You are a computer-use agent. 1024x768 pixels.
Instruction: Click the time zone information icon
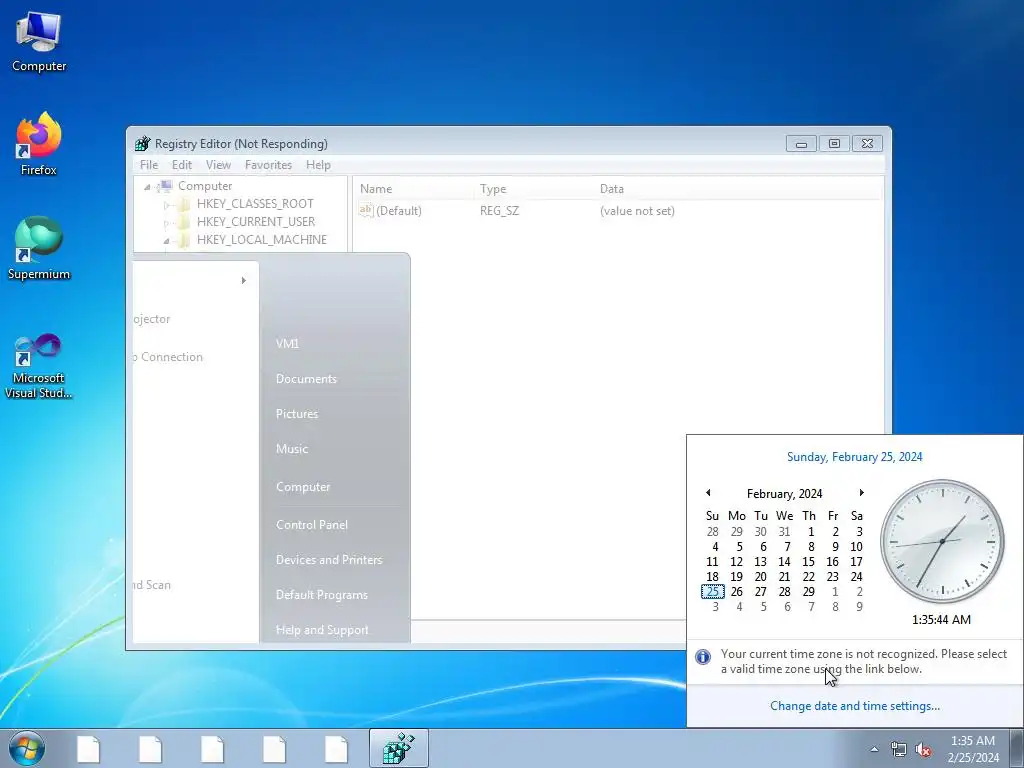tap(703, 657)
